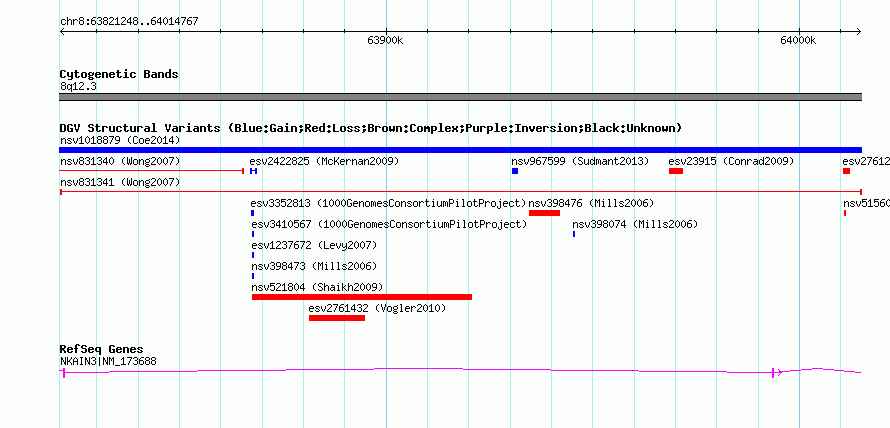This screenshot has height=428, width=890.
Task: Select the nsv967599 (Sudmant2013) label
Action: pyautogui.click(x=580, y=162)
